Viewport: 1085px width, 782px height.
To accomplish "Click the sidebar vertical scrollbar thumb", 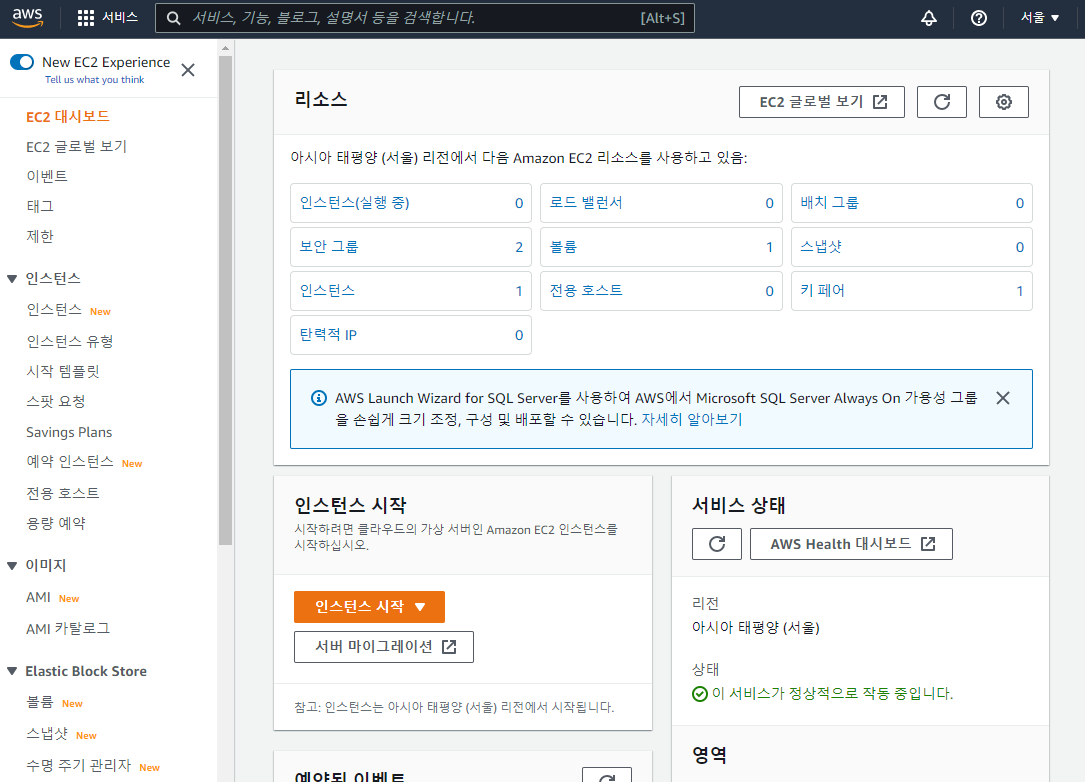I will click(225, 300).
